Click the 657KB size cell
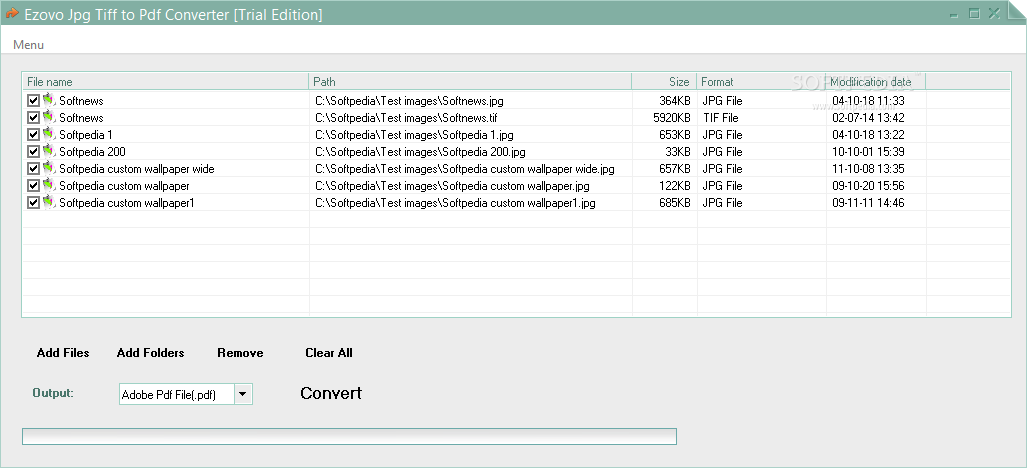The image size is (1027, 468). [675, 169]
